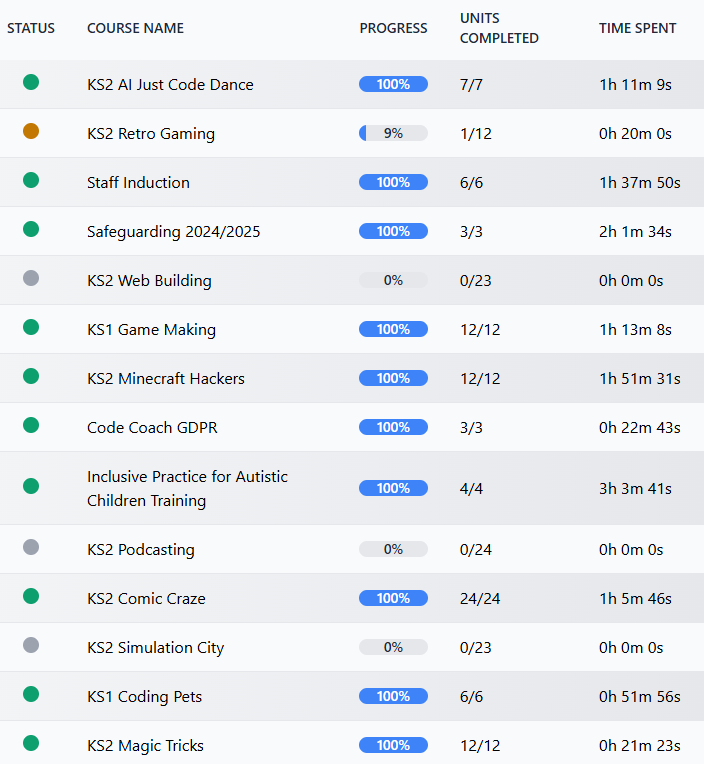This screenshot has width=704, height=764.
Task: Sort by the Progress column header
Action: pyautogui.click(x=393, y=28)
